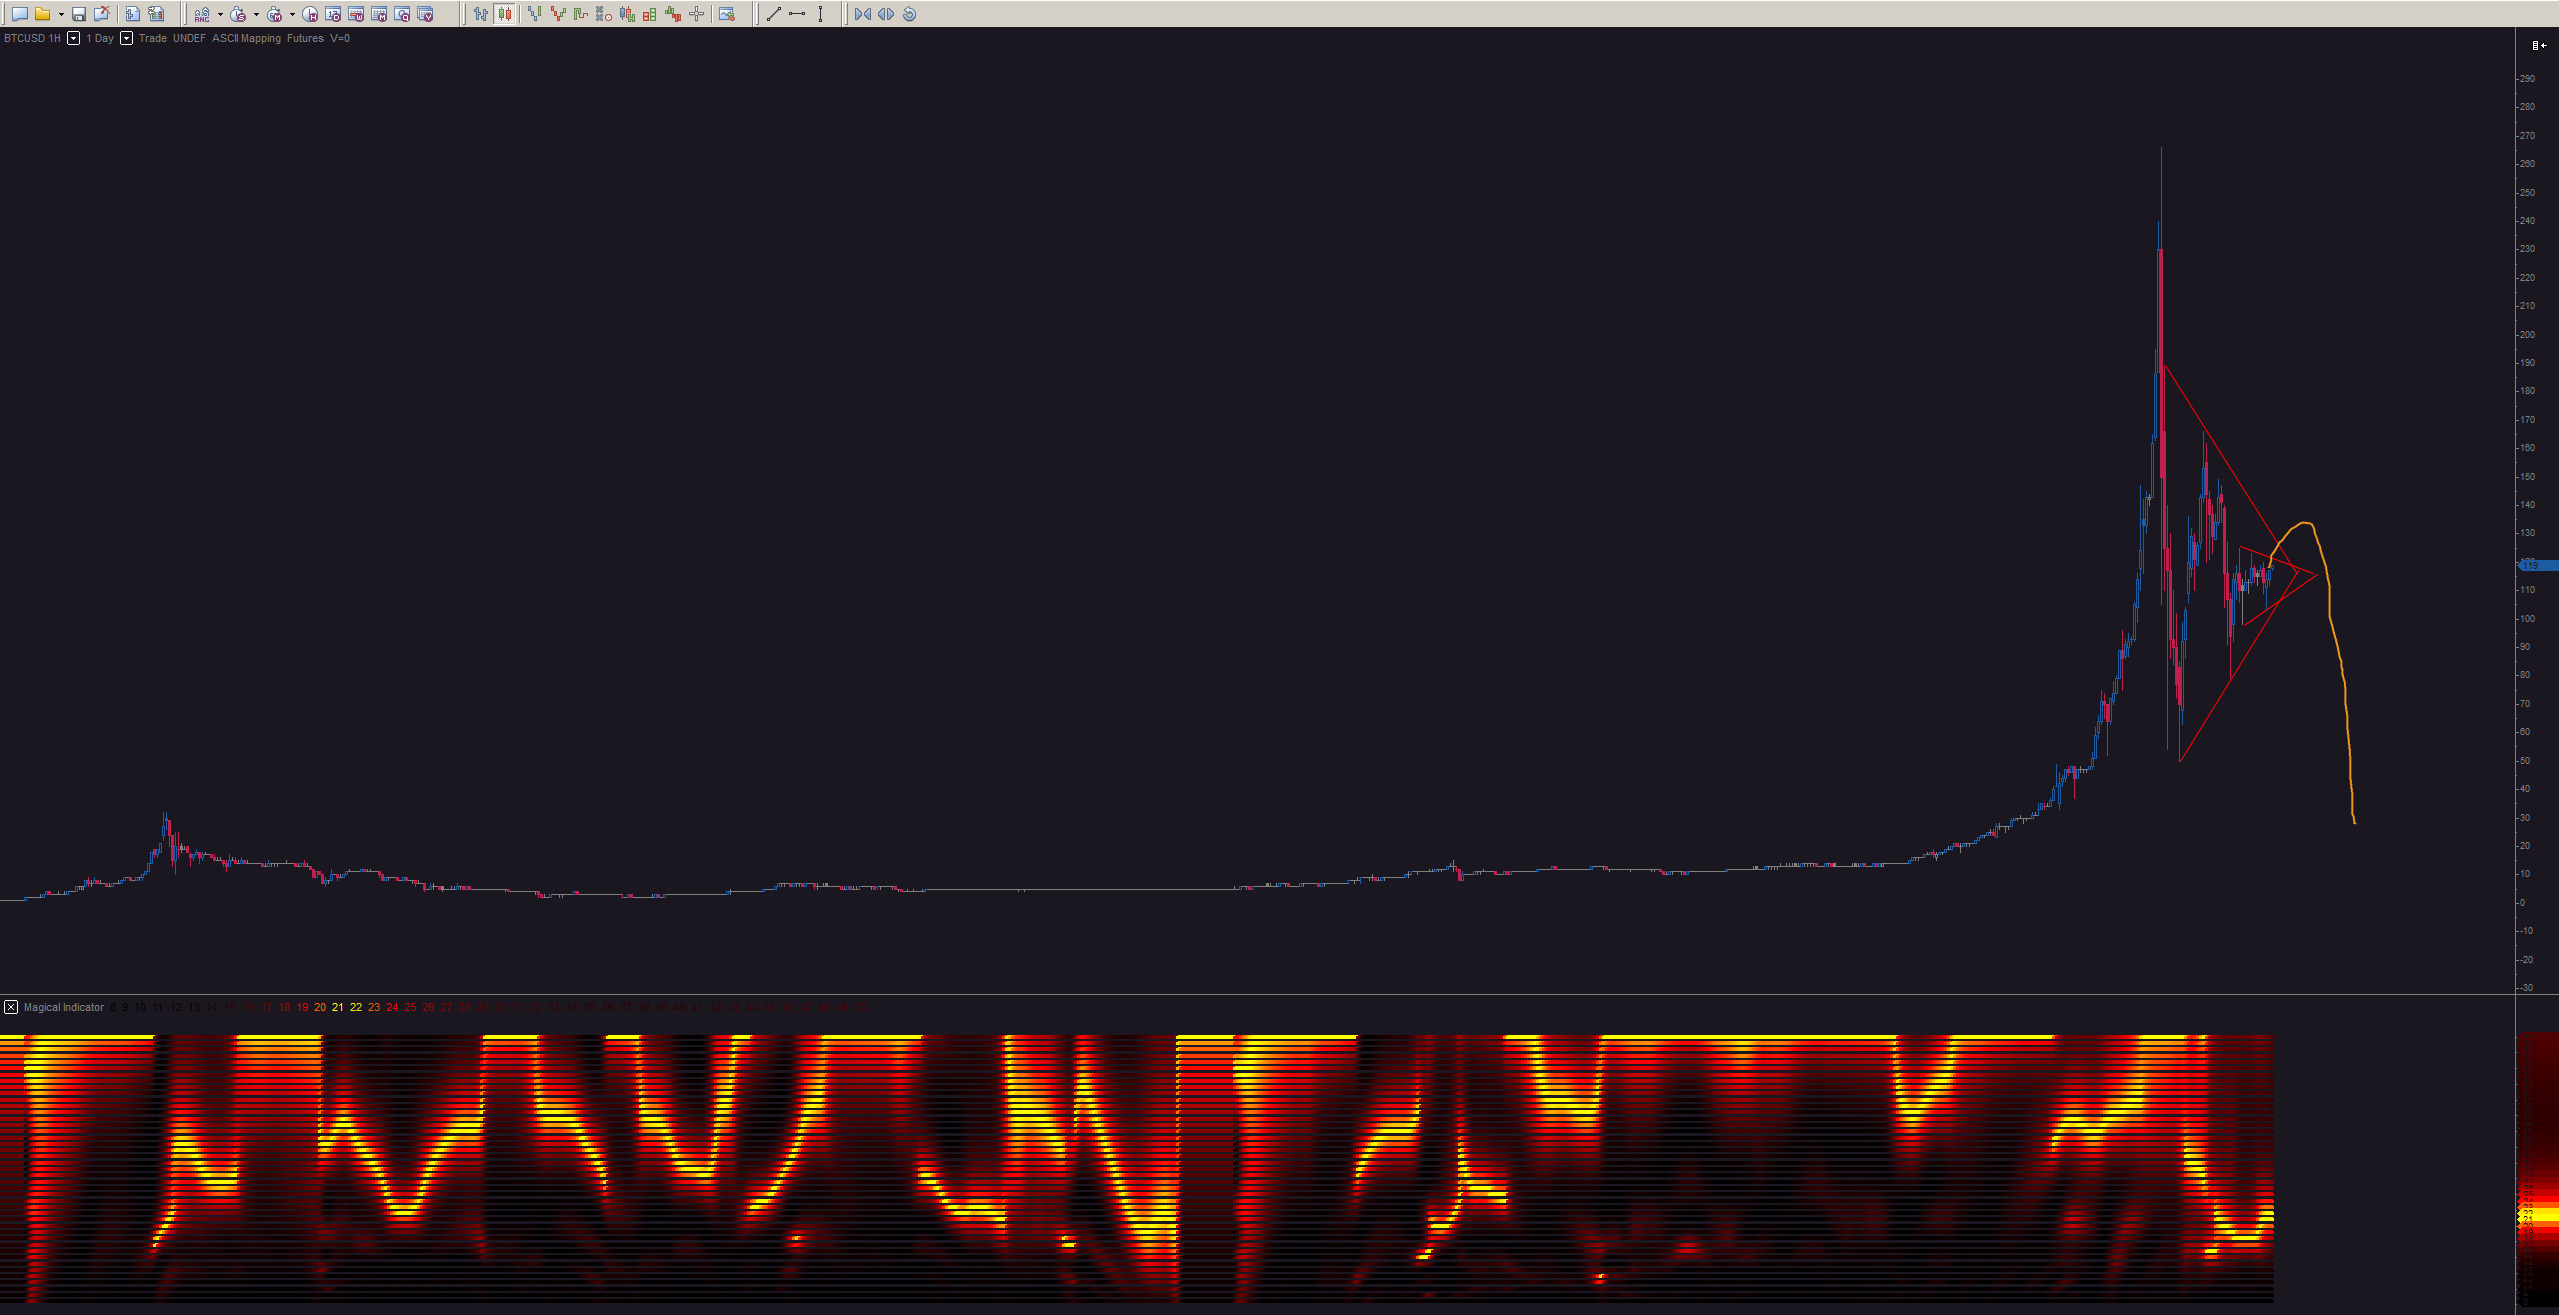Viewport: 2559px width, 1315px height.
Task: Select the horizontal line drawing tool
Action: [797, 14]
